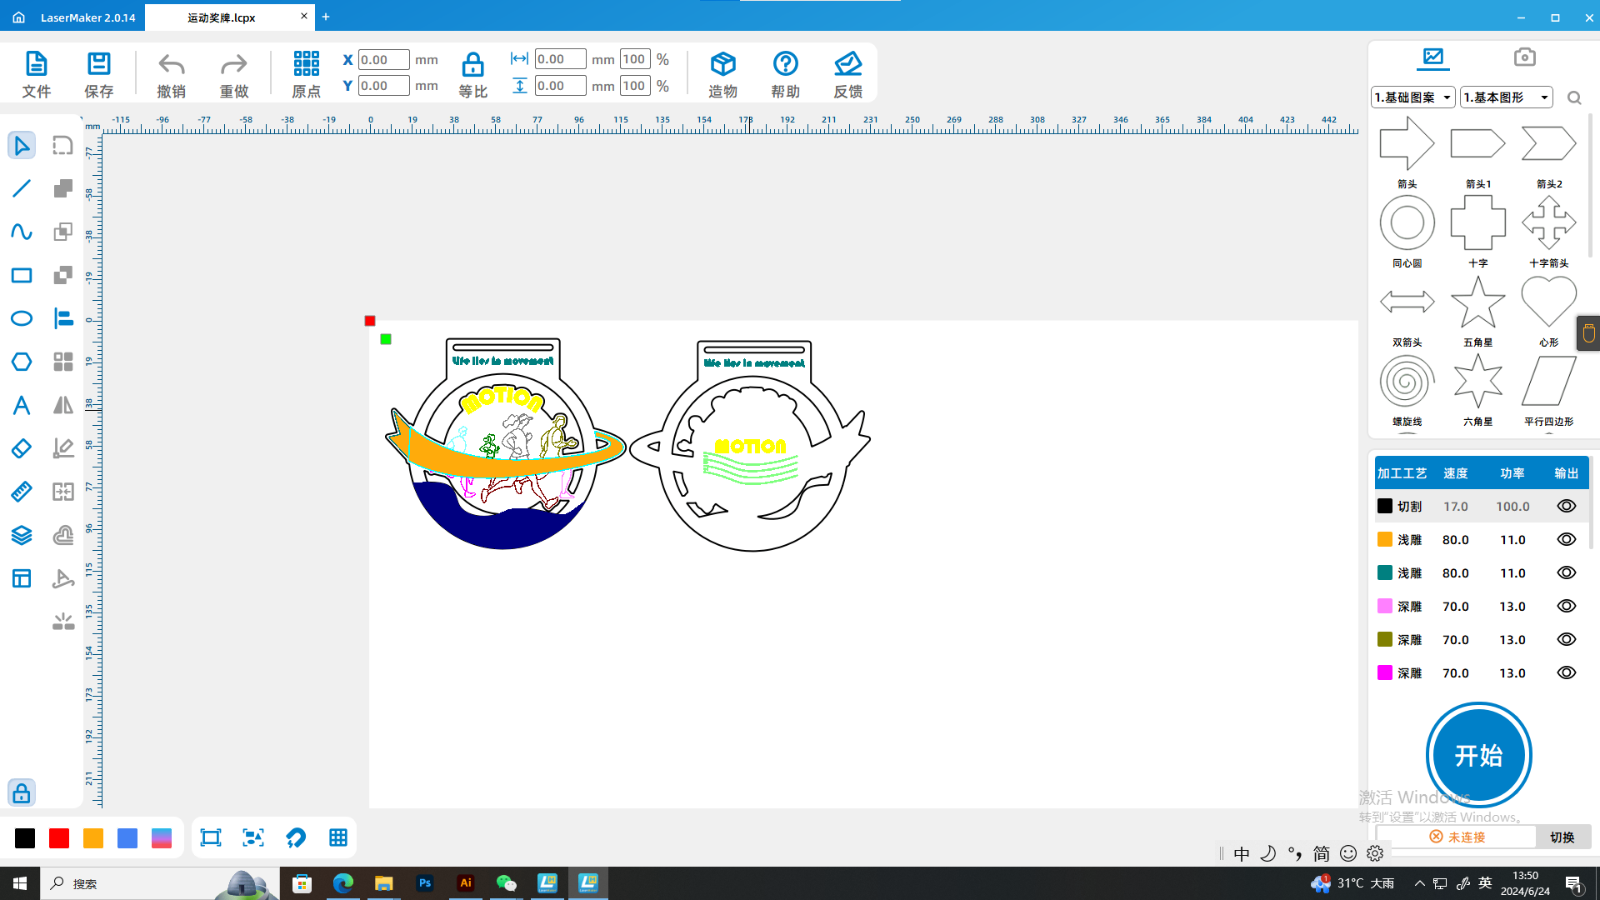
Task: Pick the red color swatch
Action: point(59,838)
